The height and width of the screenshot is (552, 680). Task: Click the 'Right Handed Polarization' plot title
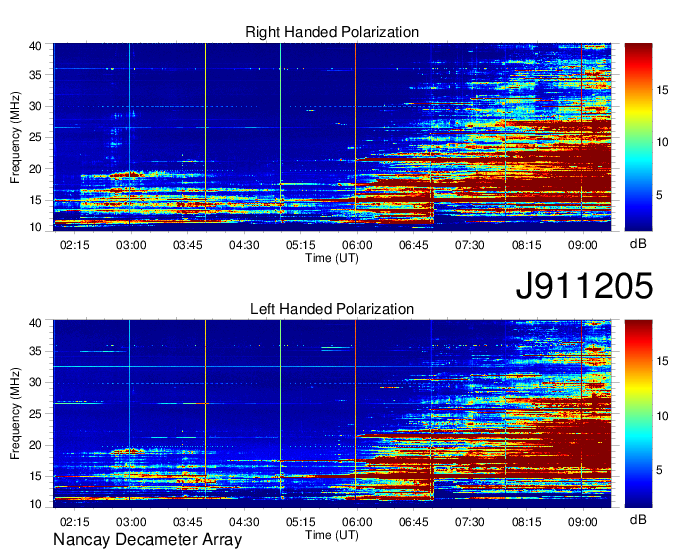point(332,32)
